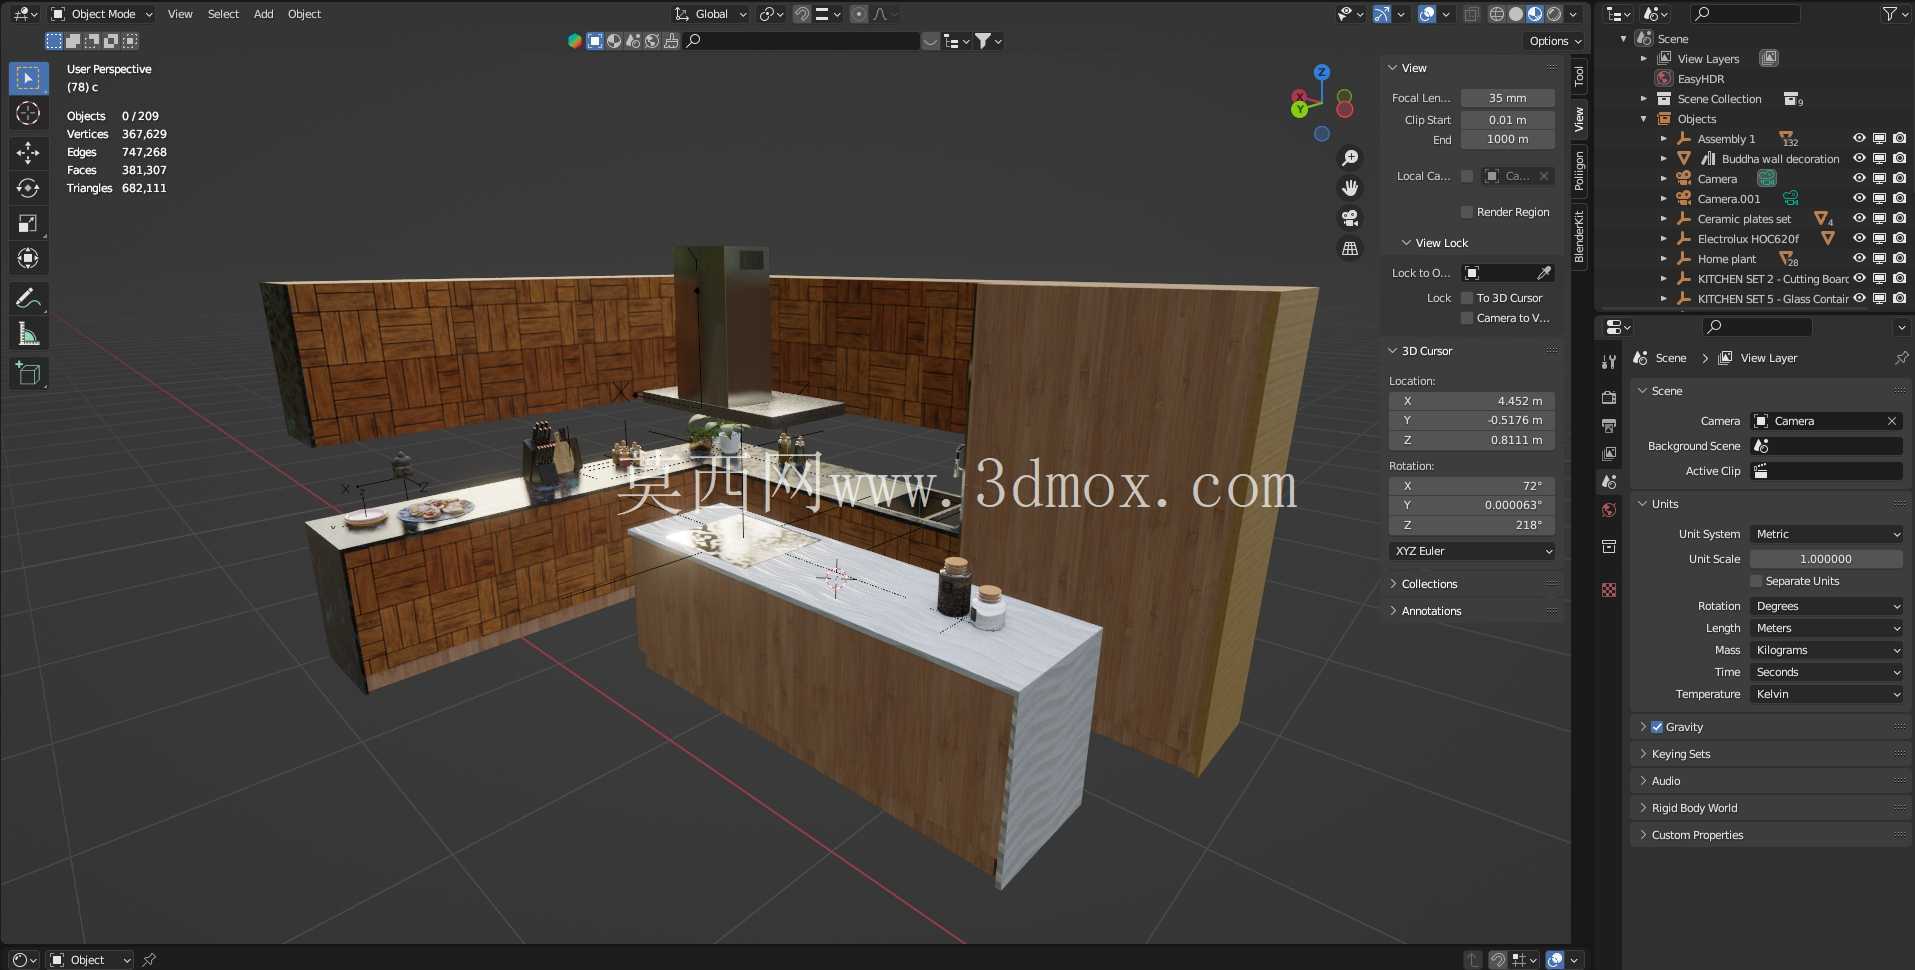Open the Object header menu
The width and height of the screenshot is (1915, 970).
(304, 14)
